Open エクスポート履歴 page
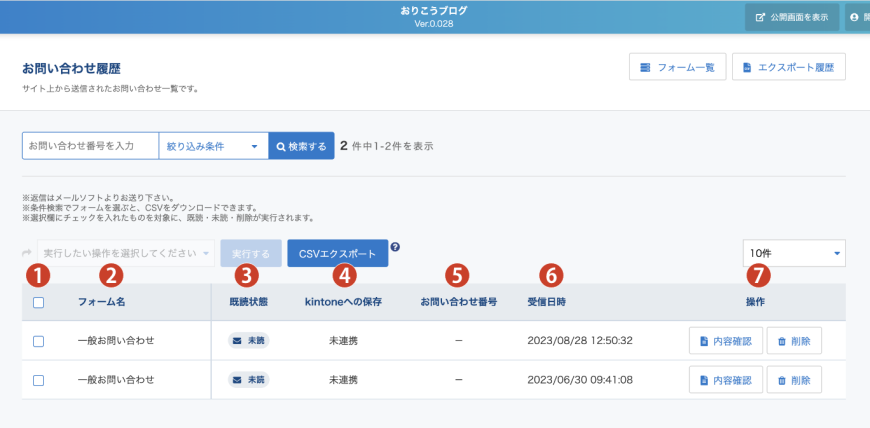This screenshot has height=428, width=870. [x=788, y=67]
